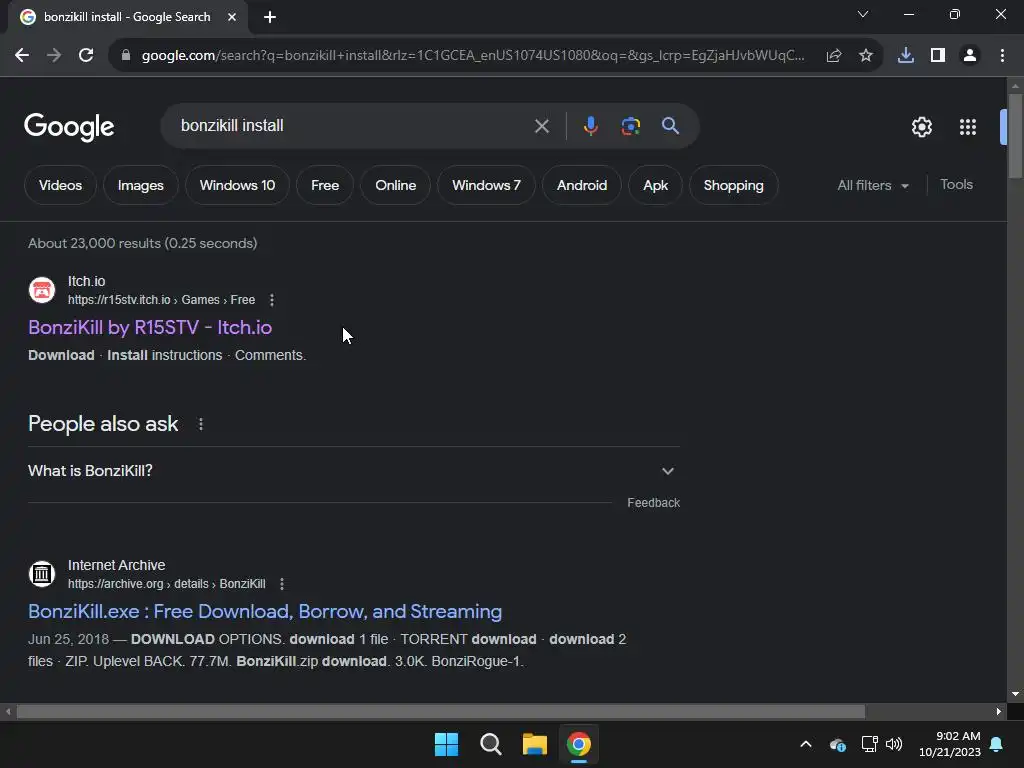This screenshot has width=1024, height=768.
Task: Select the Android filter chip
Action: click(581, 185)
